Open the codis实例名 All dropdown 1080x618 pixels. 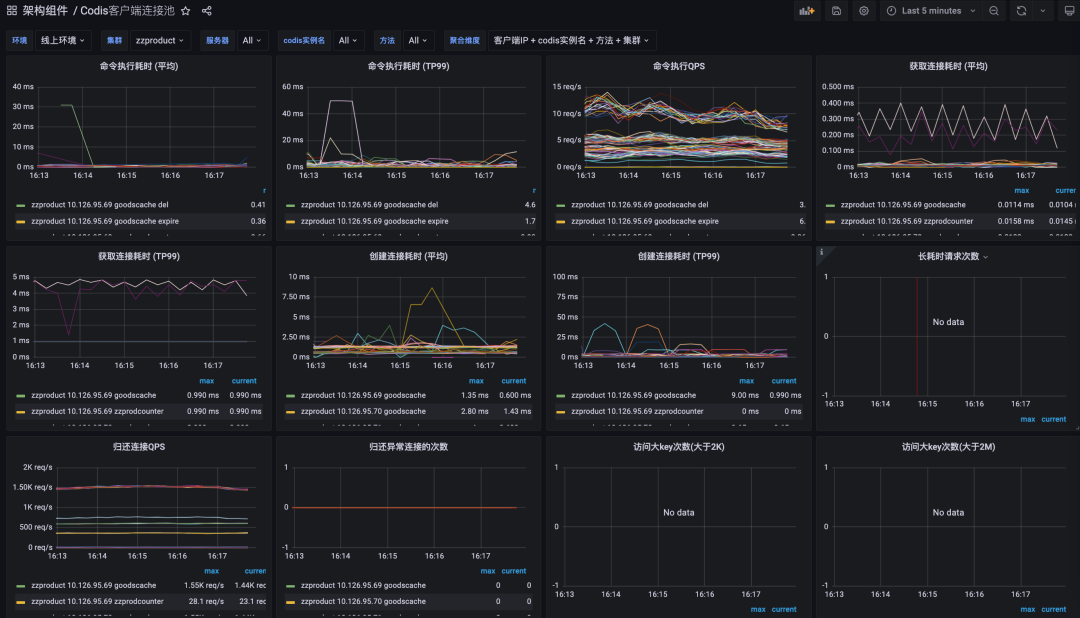pyautogui.click(x=348, y=41)
